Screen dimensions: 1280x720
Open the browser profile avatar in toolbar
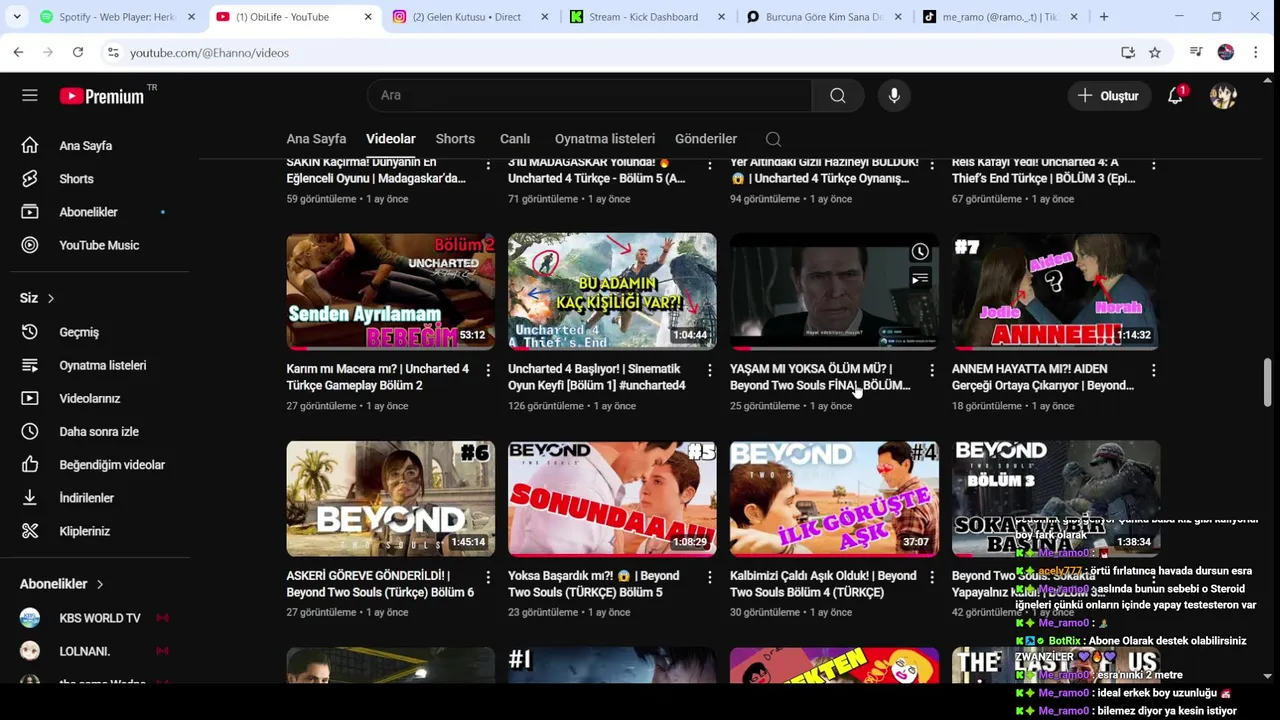point(1226,52)
